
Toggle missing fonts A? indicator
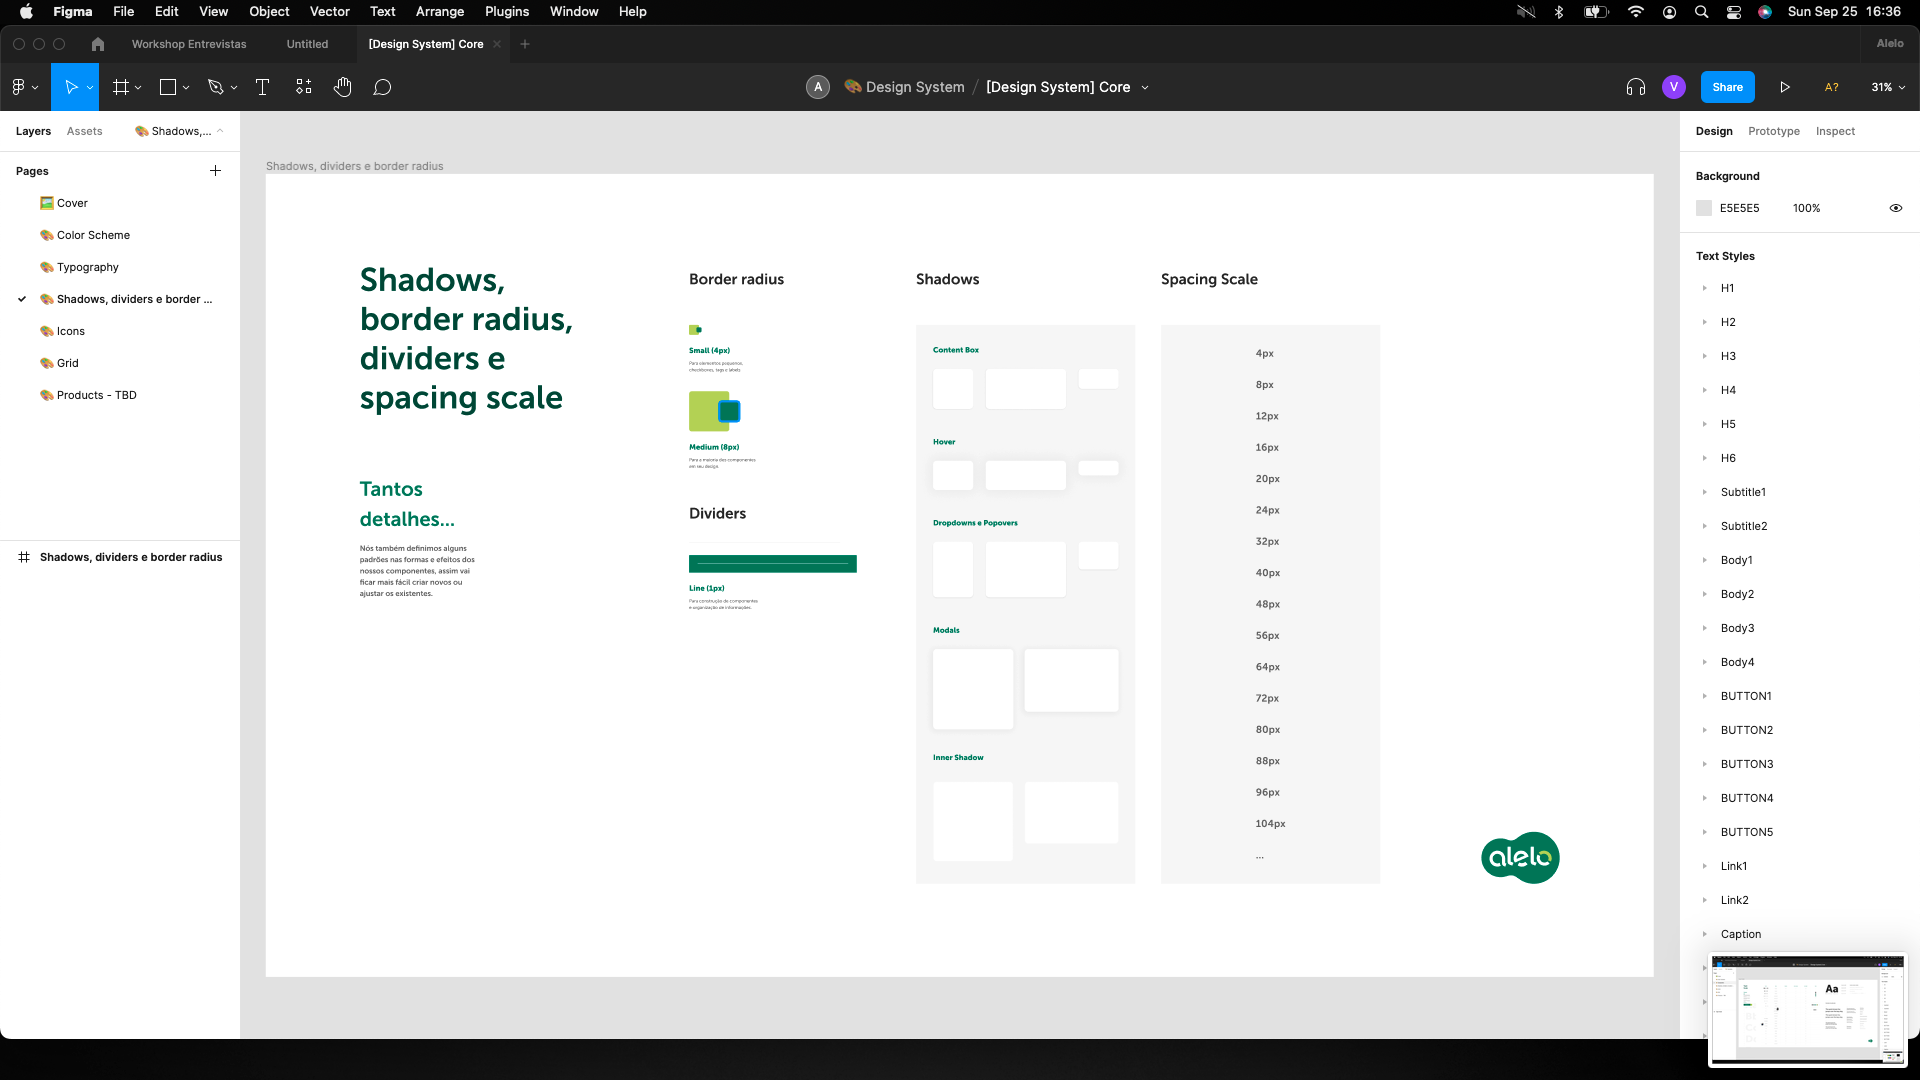click(x=1832, y=87)
